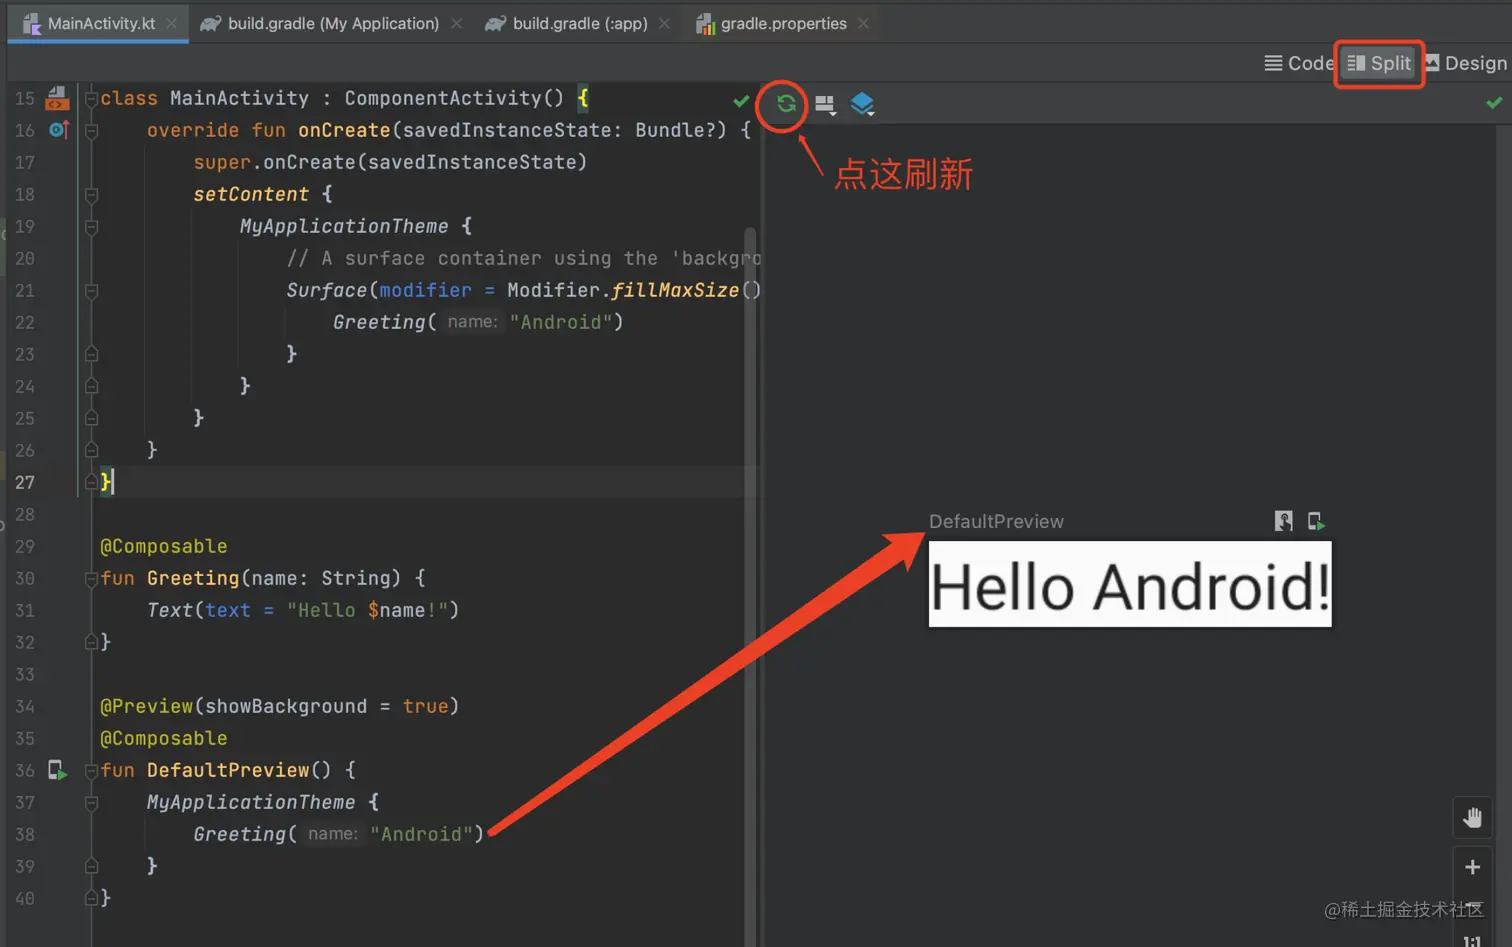Collapse the Greeting function fold line 30

click(x=91, y=578)
